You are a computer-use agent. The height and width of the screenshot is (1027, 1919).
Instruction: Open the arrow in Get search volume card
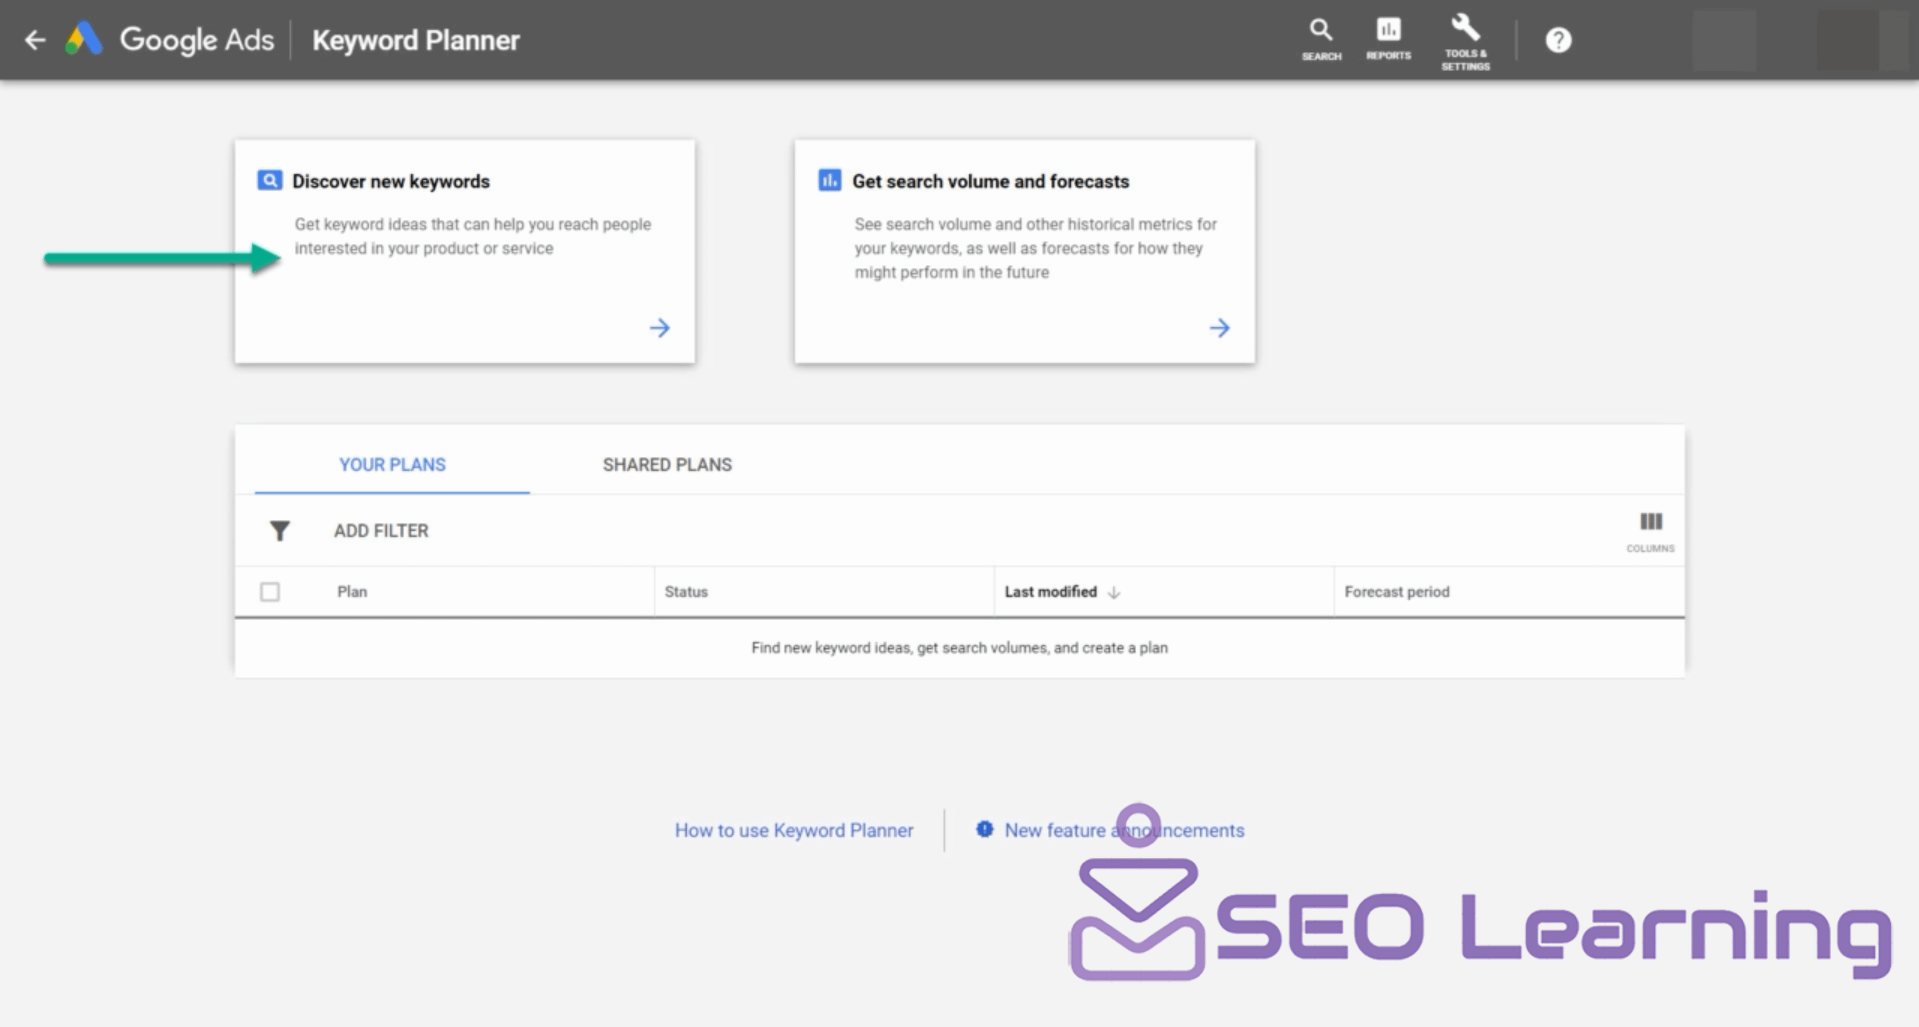point(1219,328)
